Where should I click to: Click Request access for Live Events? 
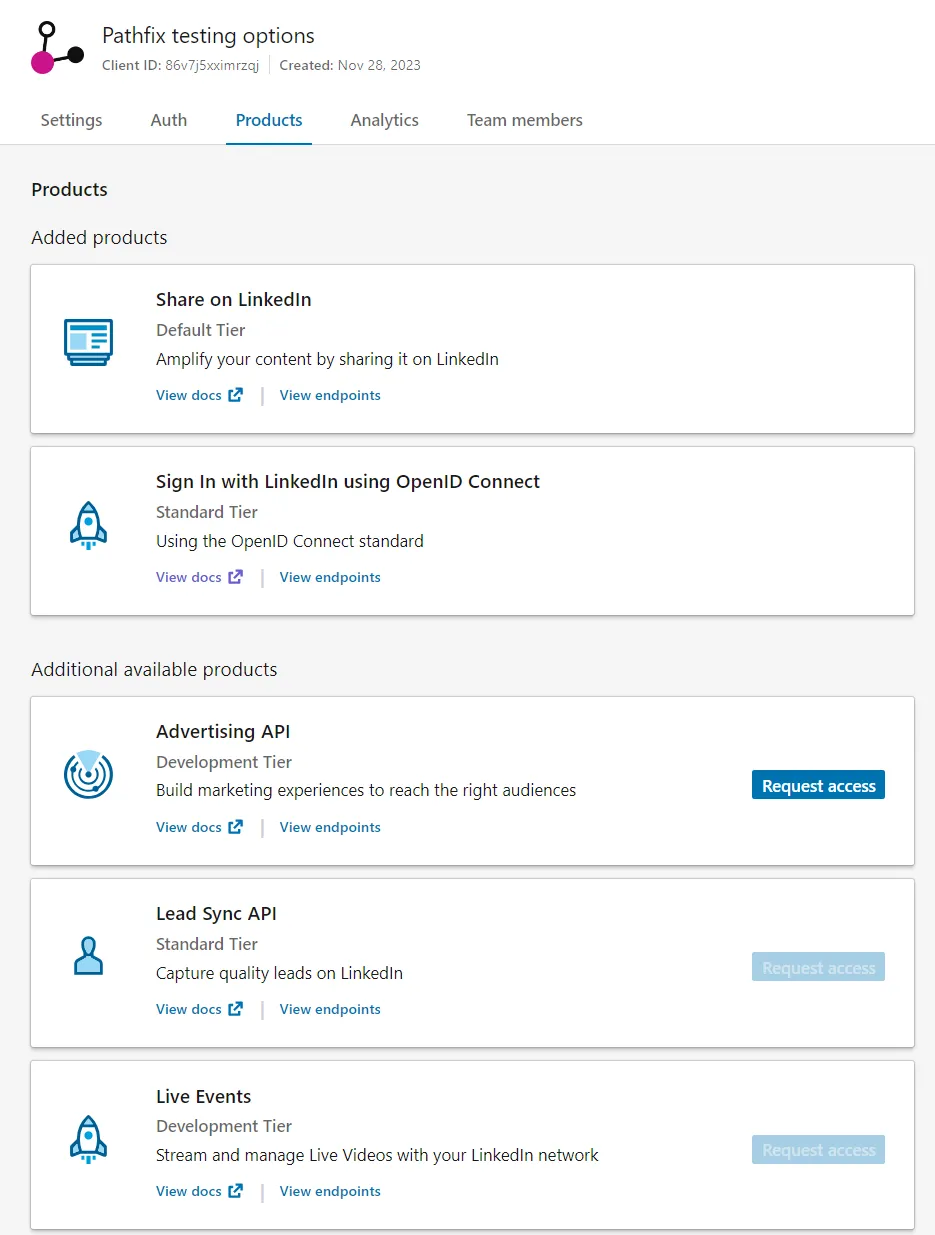[x=818, y=1150]
